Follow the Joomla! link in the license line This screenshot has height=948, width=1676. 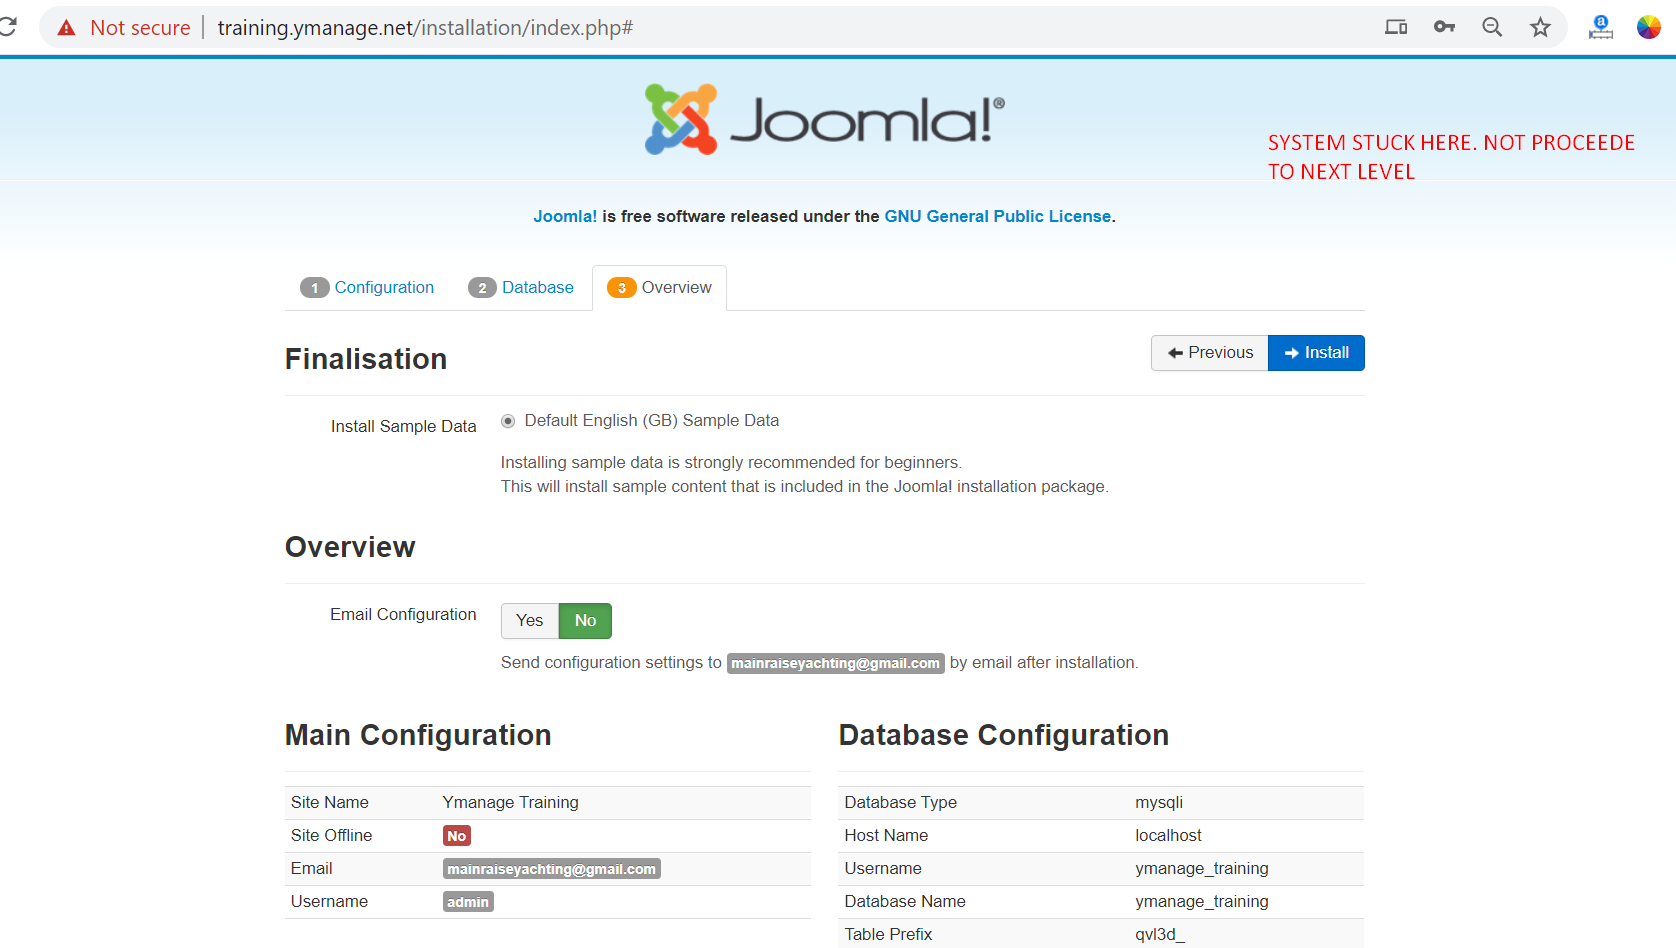coord(565,216)
